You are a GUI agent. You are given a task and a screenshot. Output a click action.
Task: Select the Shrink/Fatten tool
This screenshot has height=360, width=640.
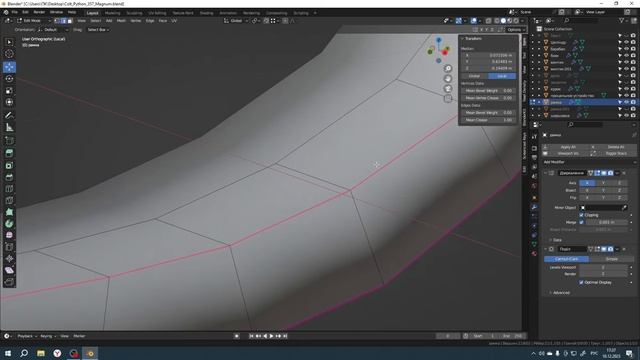[9, 259]
